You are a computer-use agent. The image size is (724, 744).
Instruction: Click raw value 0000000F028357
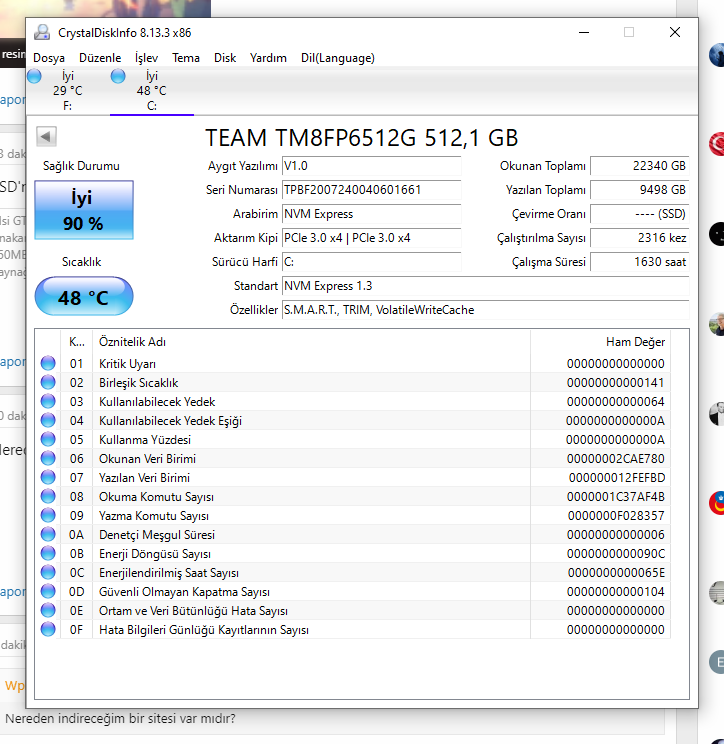tap(616, 516)
